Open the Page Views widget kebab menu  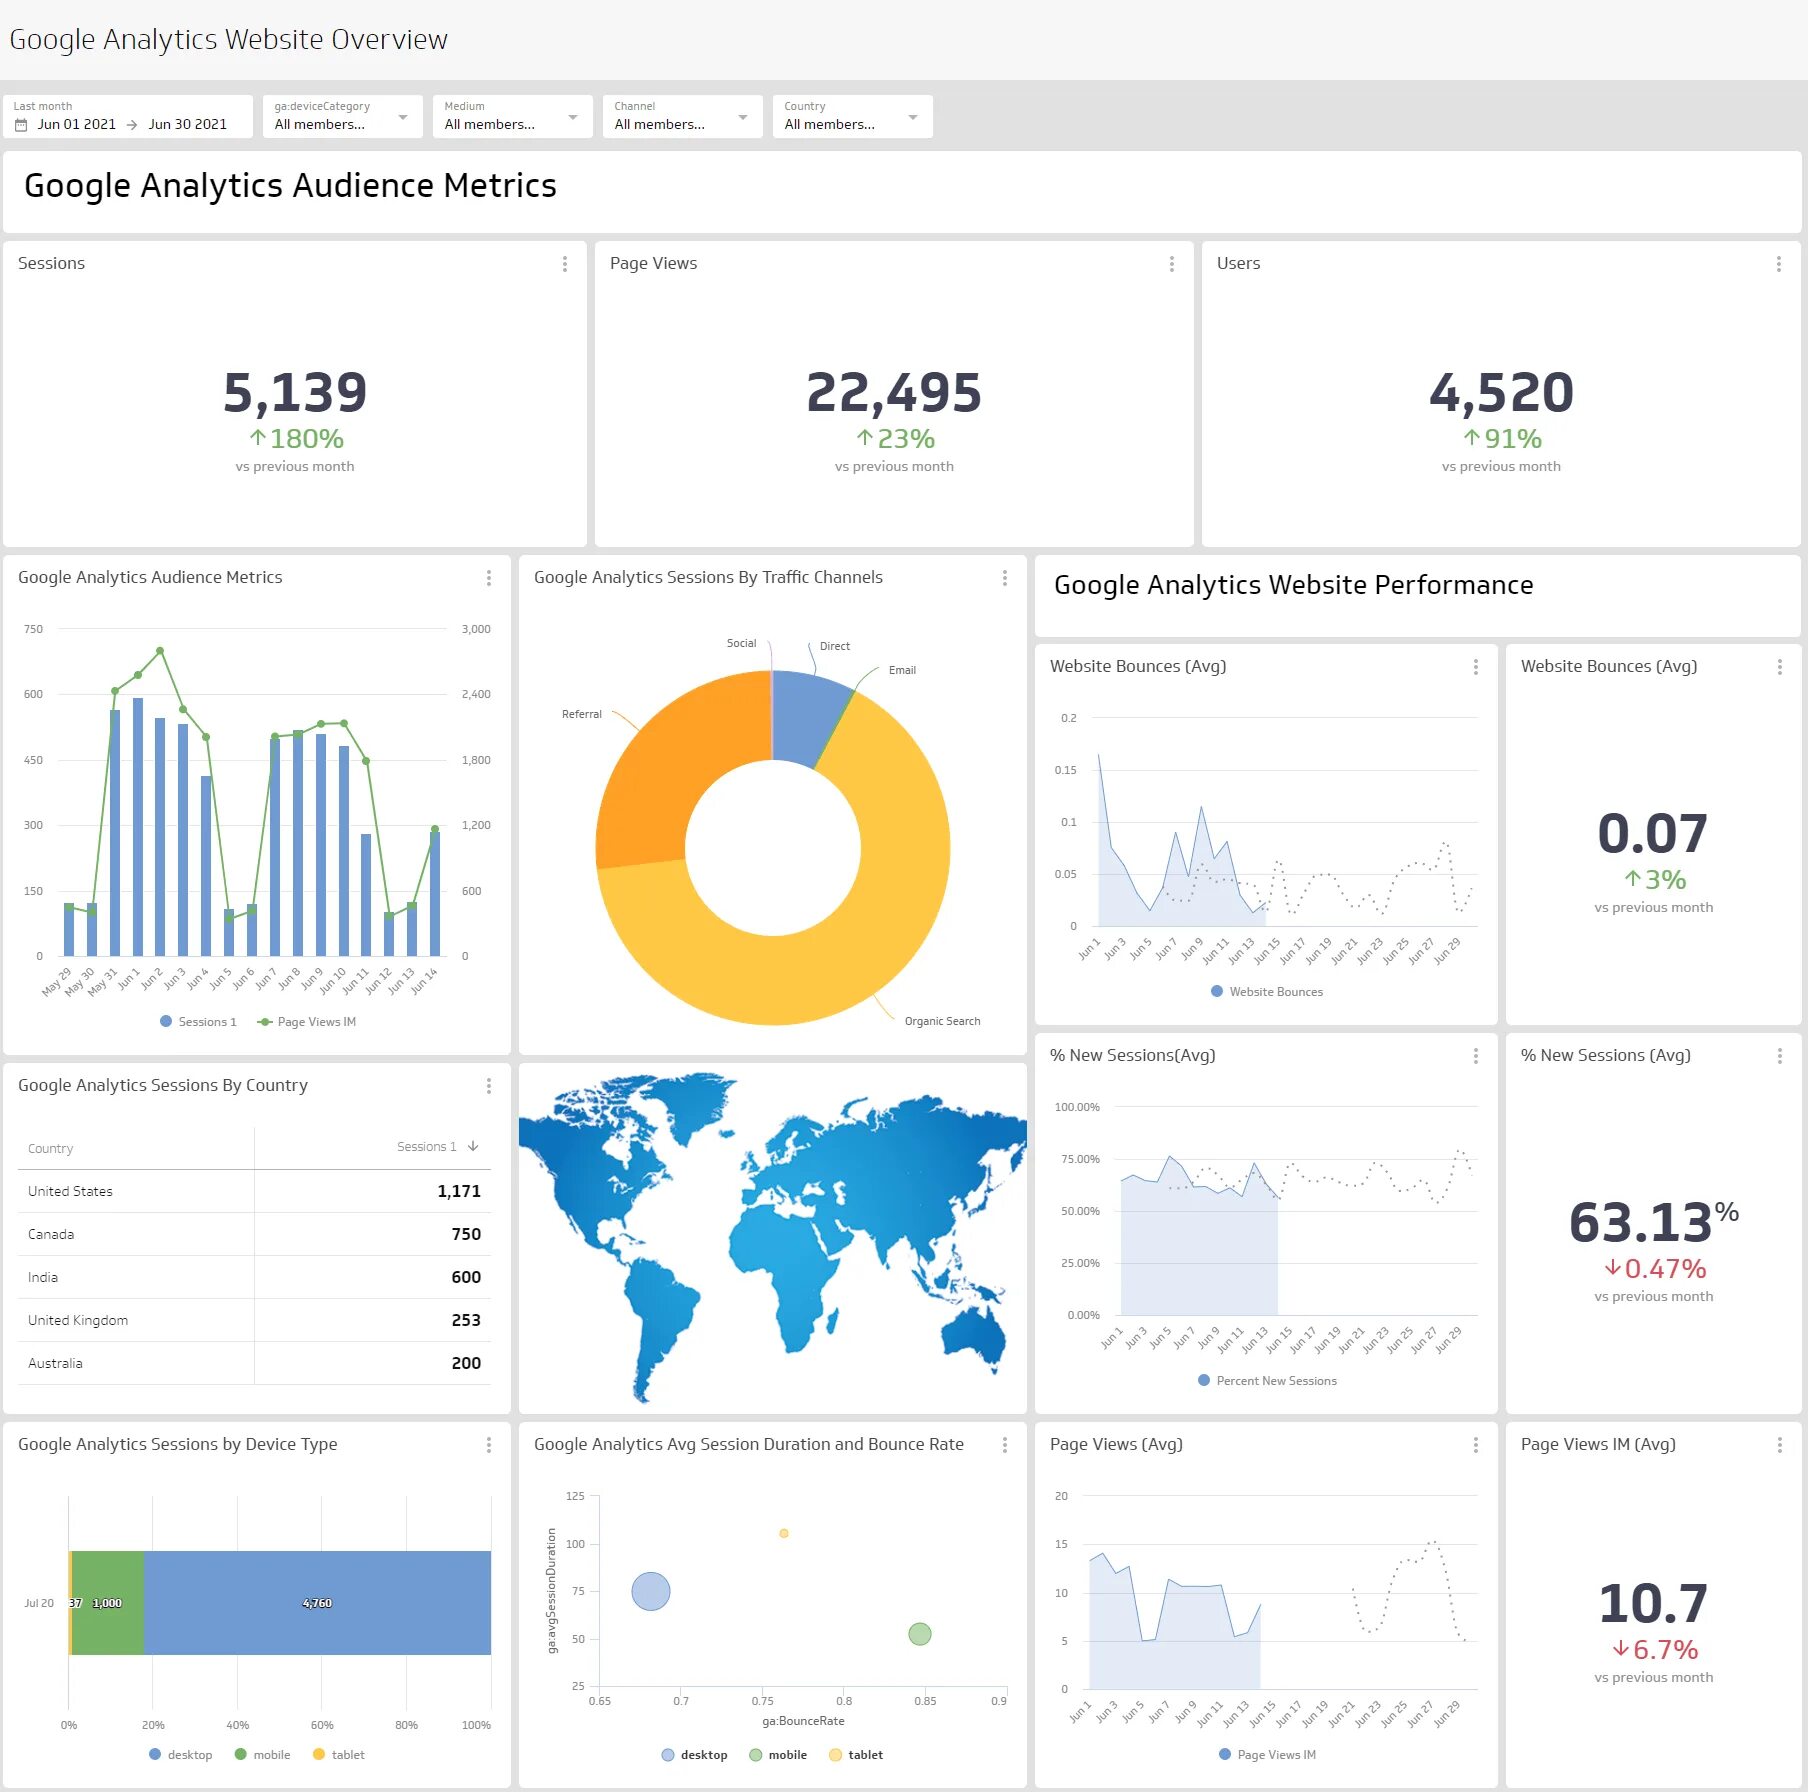tap(1172, 264)
